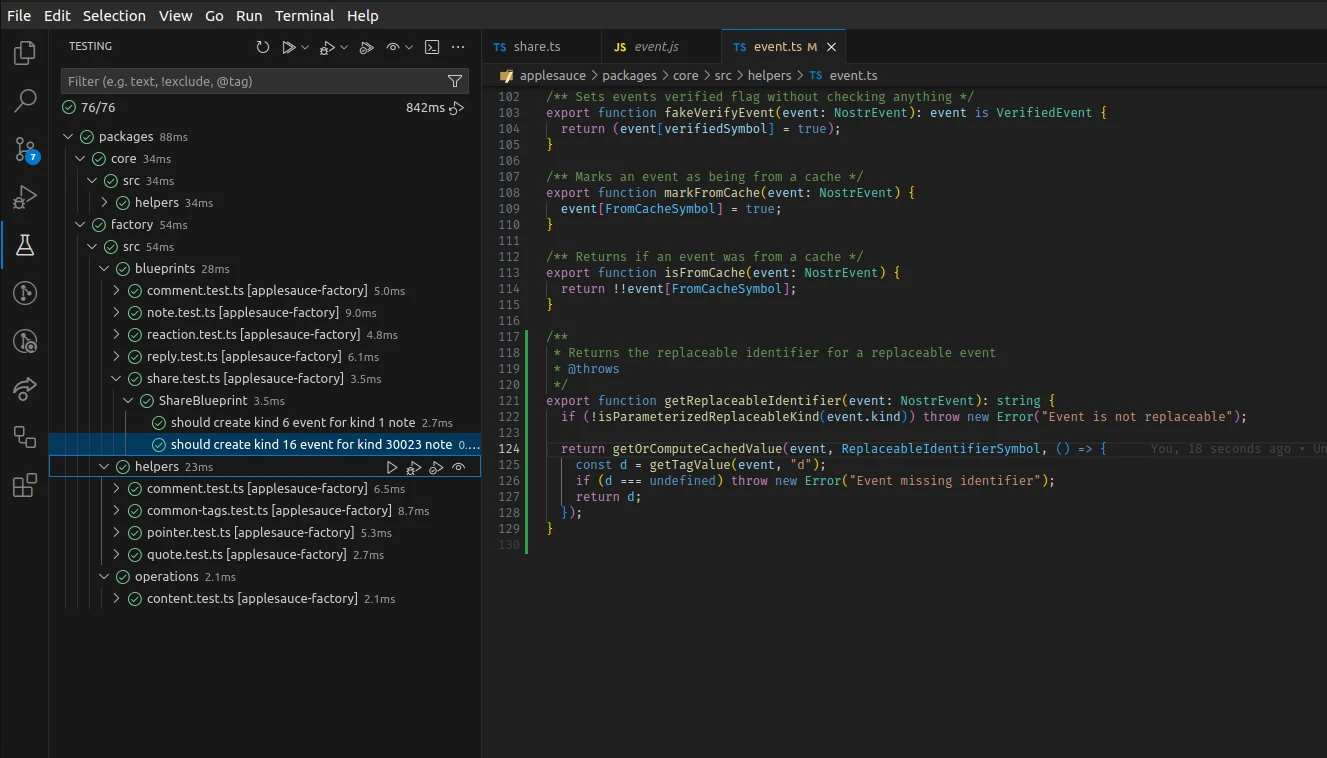This screenshot has height=758, width=1327.
Task: Expand comment.test.ts under blueprints
Action: [x=116, y=291]
